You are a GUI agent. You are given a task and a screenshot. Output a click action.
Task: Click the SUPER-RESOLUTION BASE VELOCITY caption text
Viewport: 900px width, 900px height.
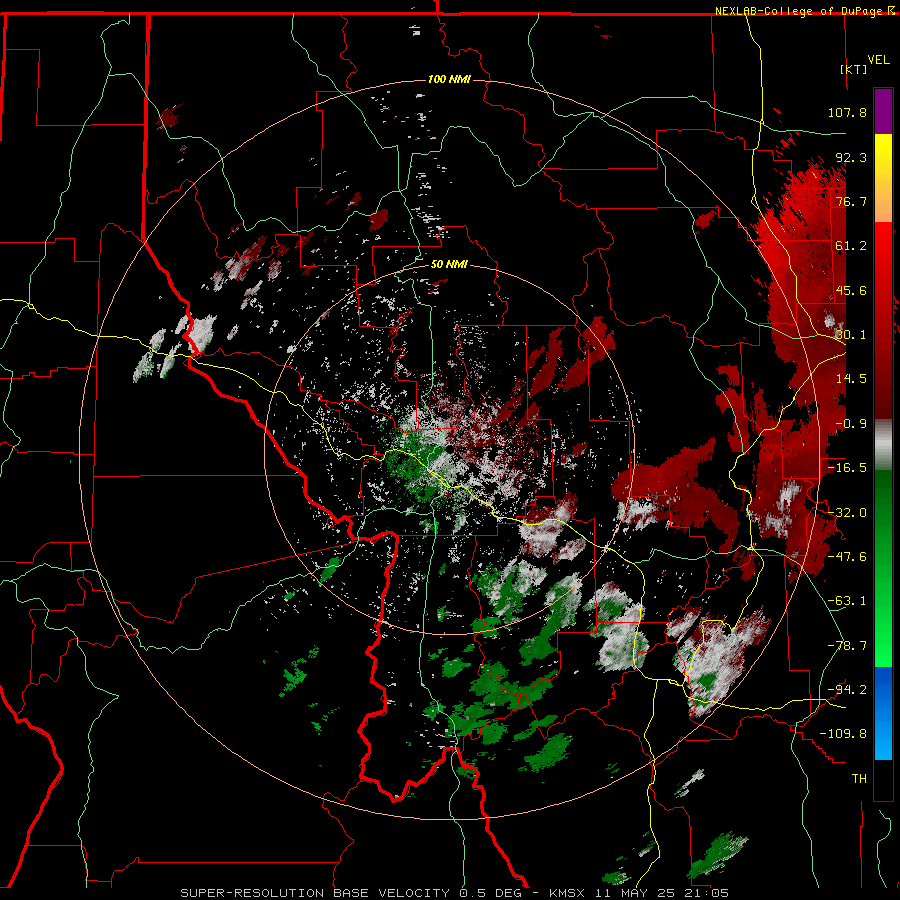click(x=317, y=893)
